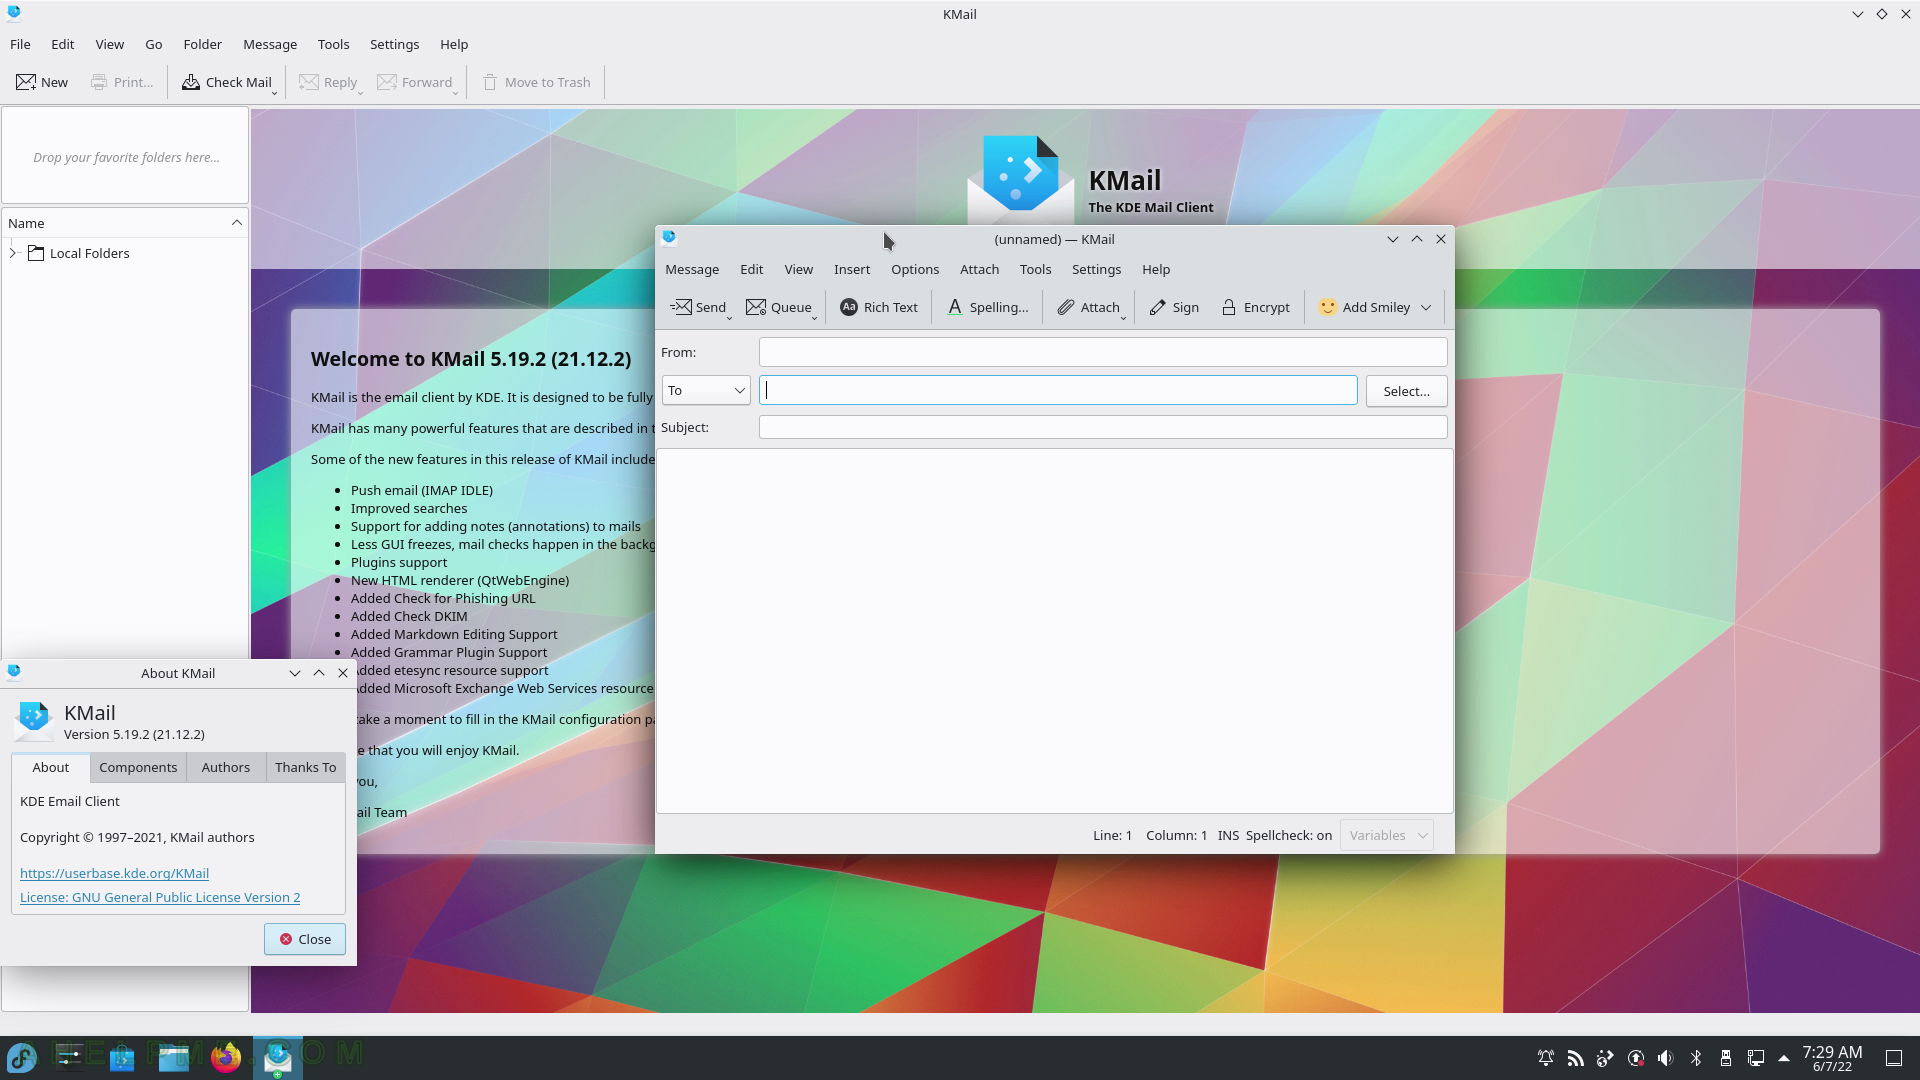The height and width of the screenshot is (1080, 1920).
Task: Open composer Insert menu
Action: [x=852, y=269]
